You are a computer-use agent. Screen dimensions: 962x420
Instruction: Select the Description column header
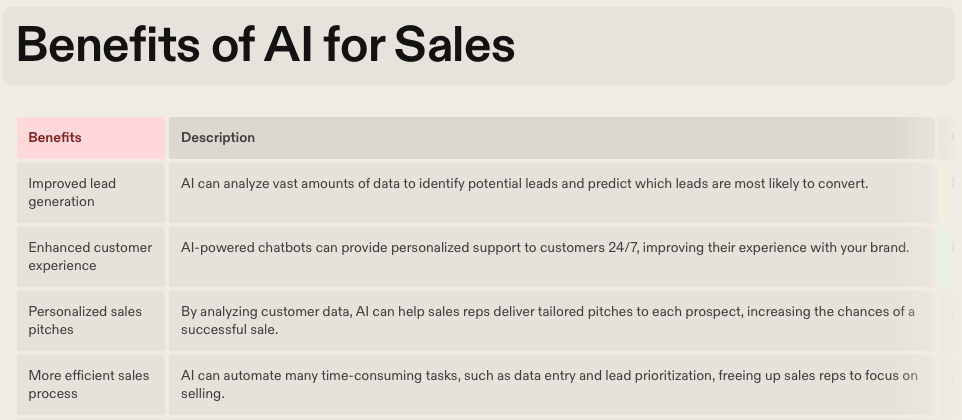click(x=550, y=138)
